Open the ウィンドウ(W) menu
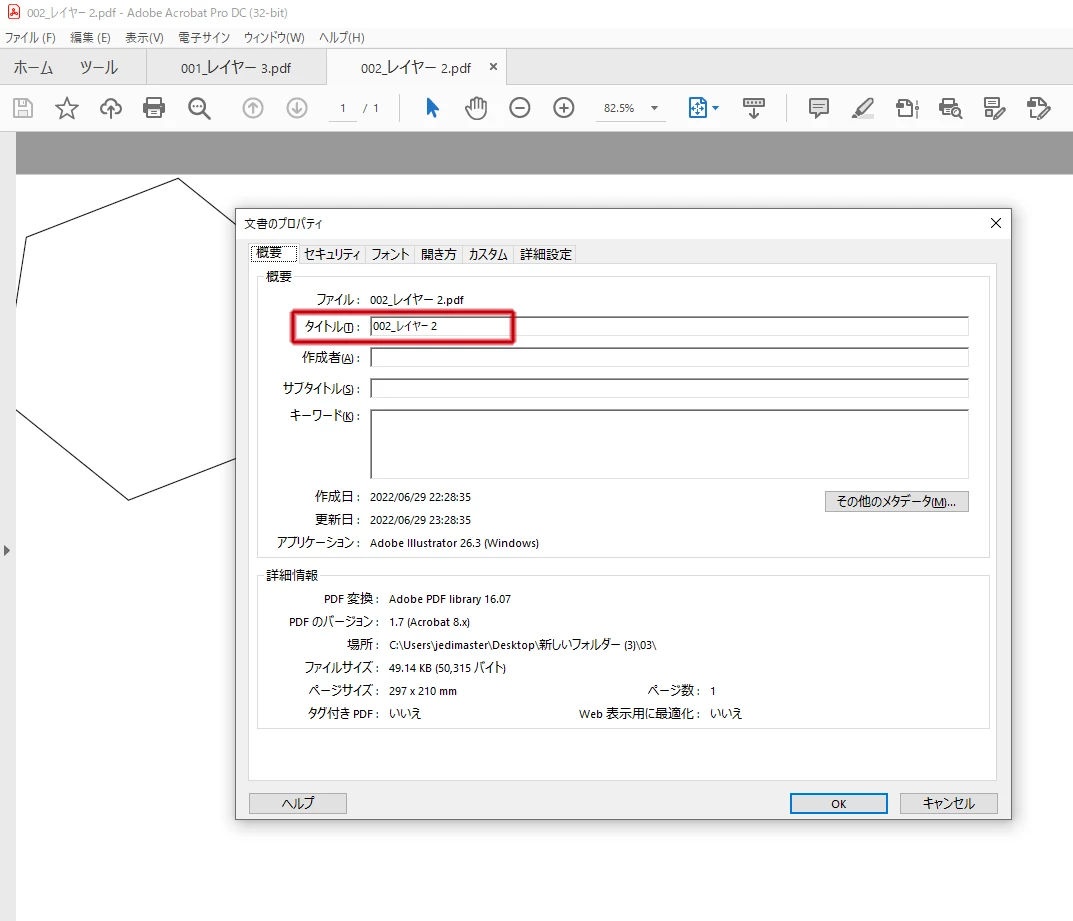The height and width of the screenshot is (921, 1073). click(274, 38)
